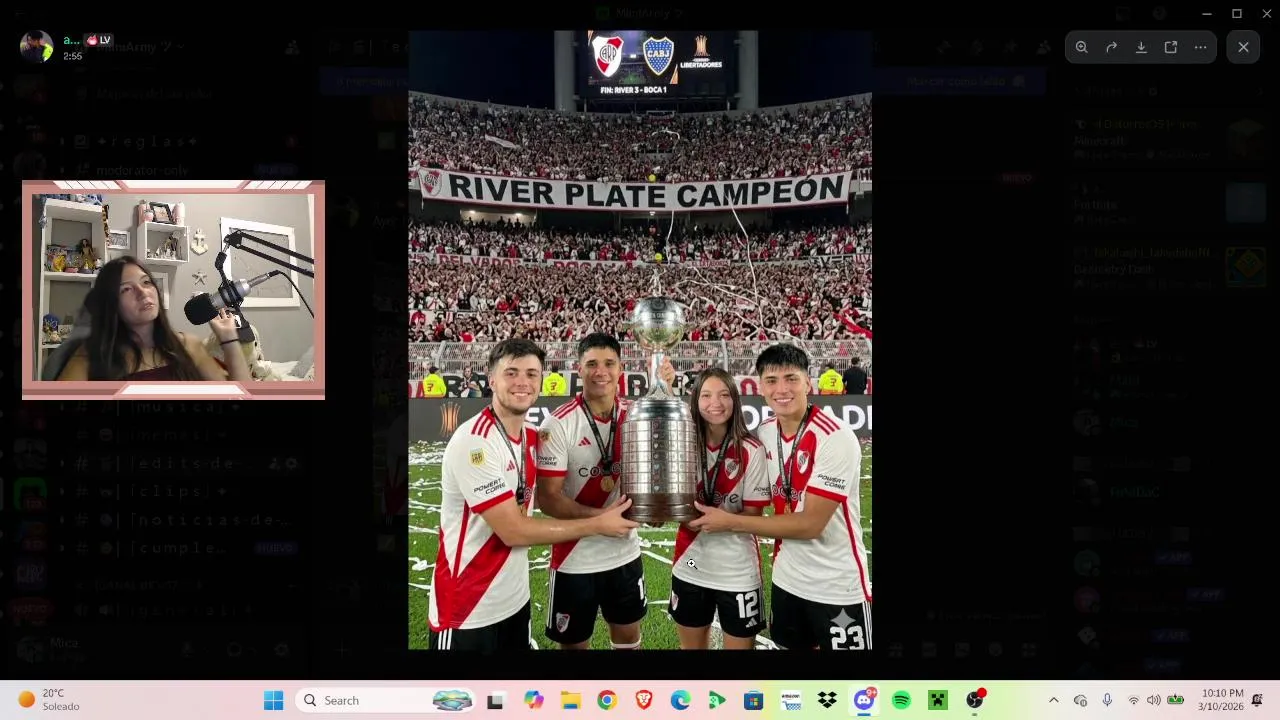Screen dimensions: 1280x720
Task: Open Microsoft Store from the taskbar
Action: pos(754,700)
